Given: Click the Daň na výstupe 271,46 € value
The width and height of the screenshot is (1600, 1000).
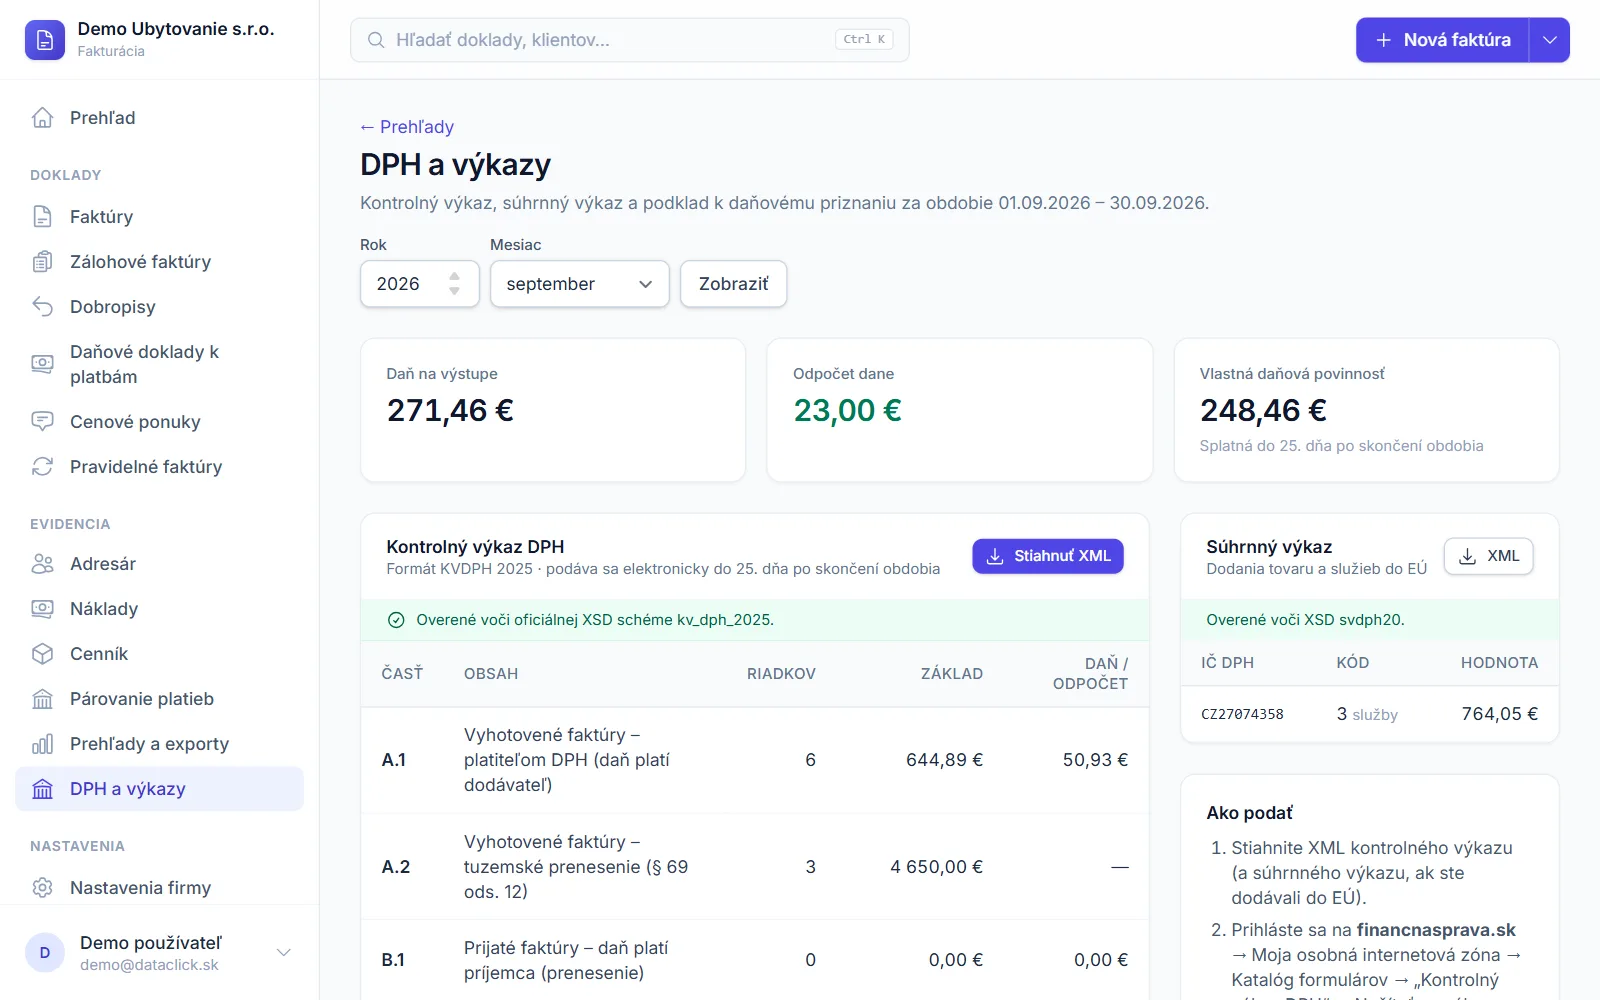Looking at the screenshot, I should [450, 410].
